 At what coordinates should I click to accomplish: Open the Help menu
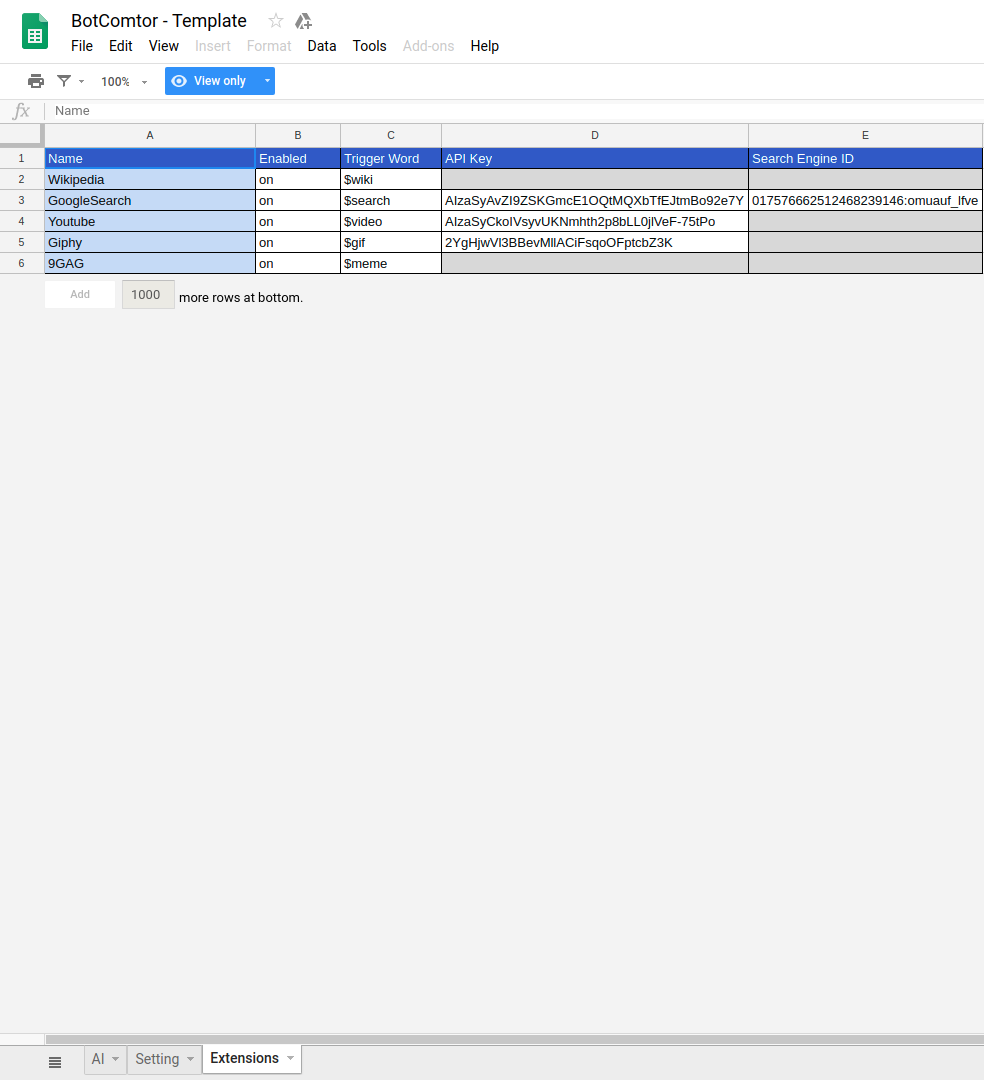[x=485, y=46]
